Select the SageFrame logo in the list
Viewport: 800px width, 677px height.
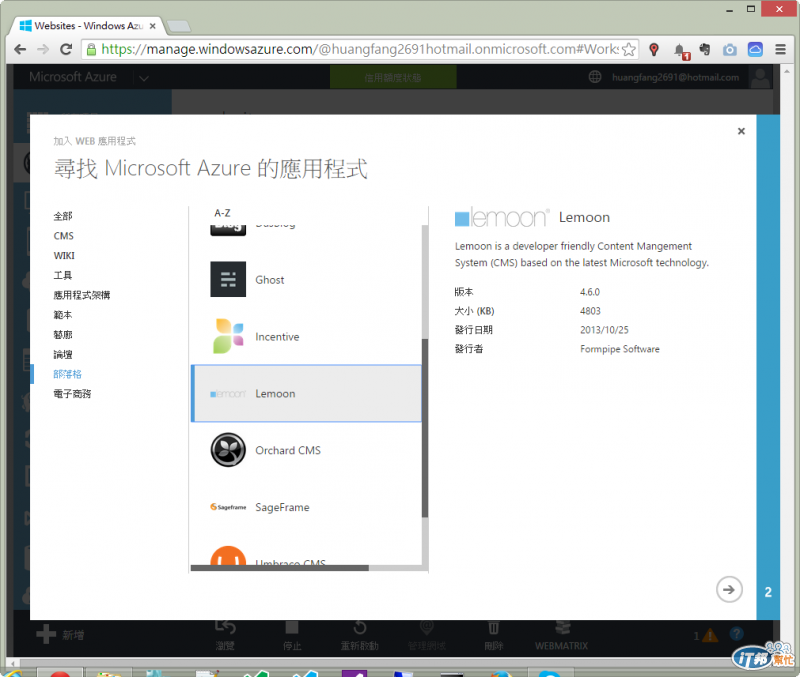coord(228,507)
